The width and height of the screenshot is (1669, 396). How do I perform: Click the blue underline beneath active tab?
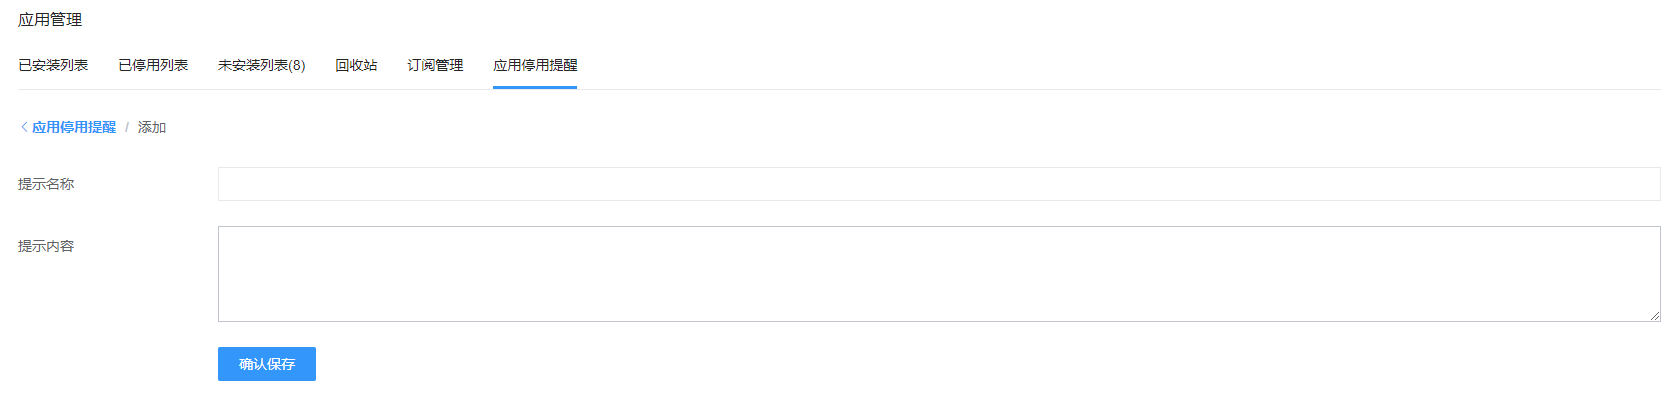click(535, 87)
